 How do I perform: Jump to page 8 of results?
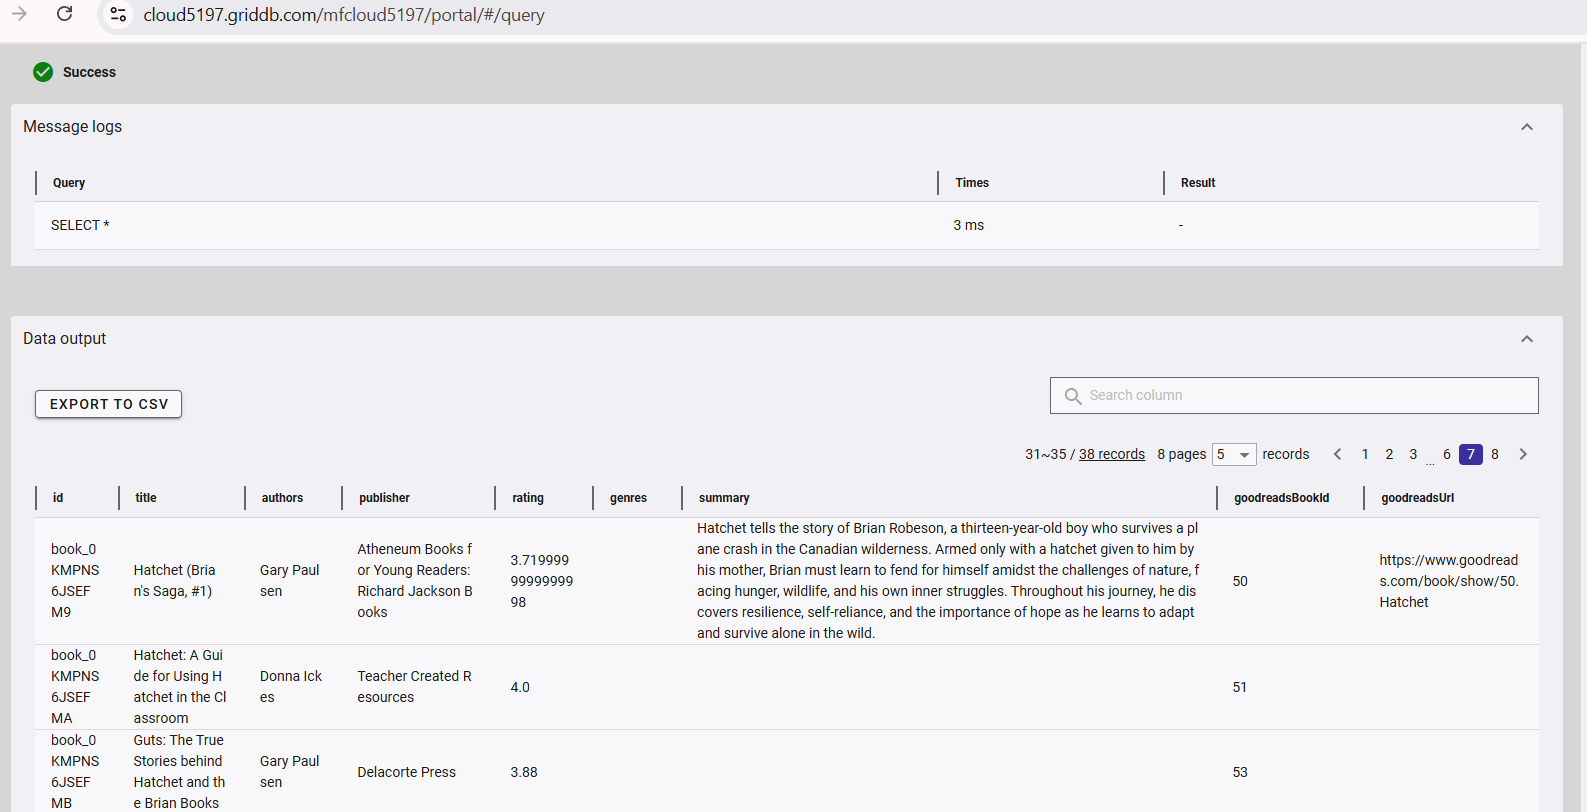1495,454
